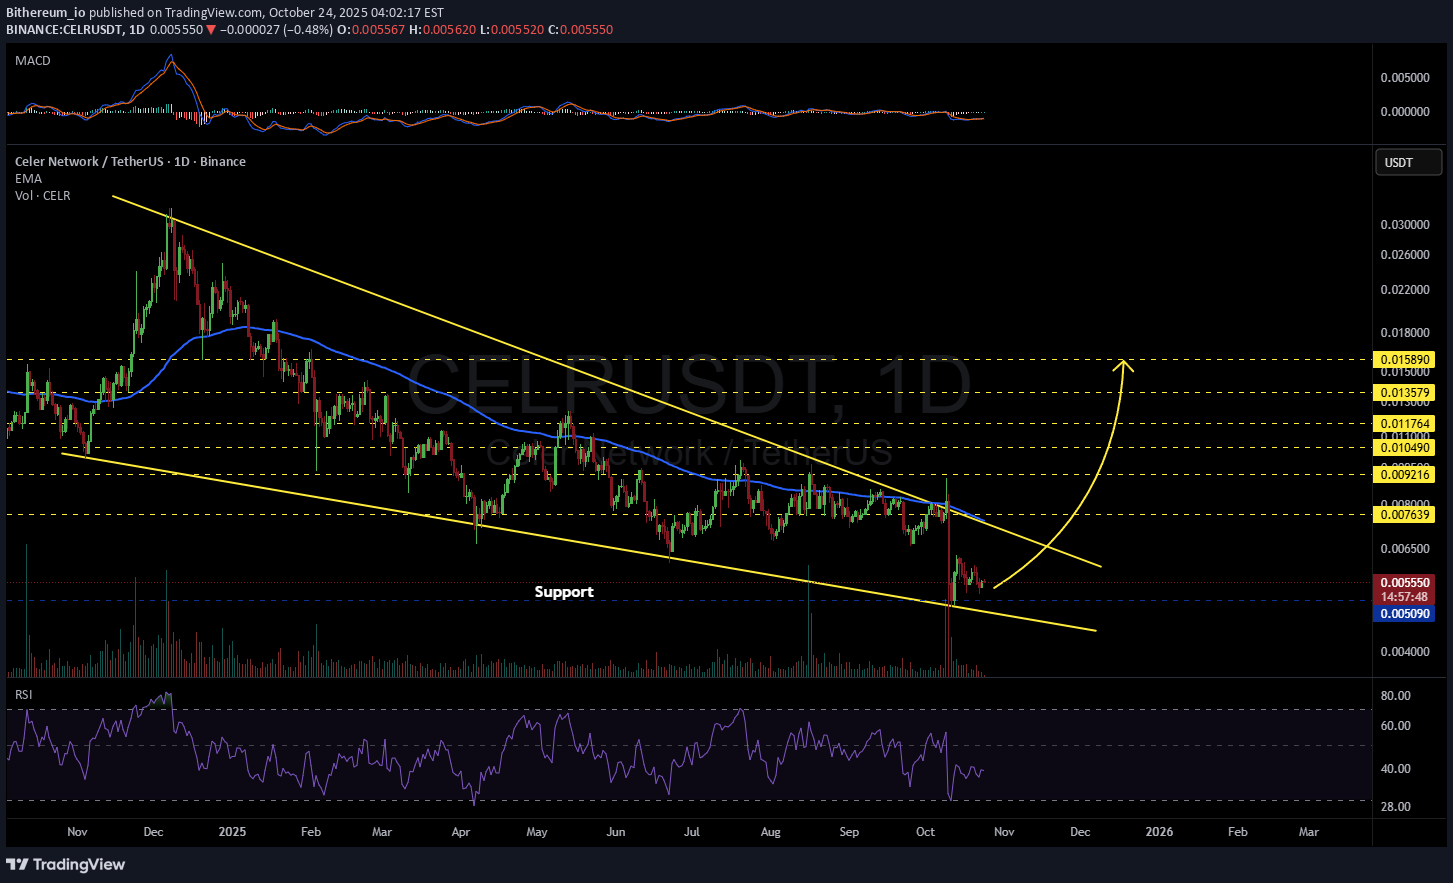The height and width of the screenshot is (883, 1453).
Task: Click the blue 0.005090 support price label
Action: click(1405, 614)
